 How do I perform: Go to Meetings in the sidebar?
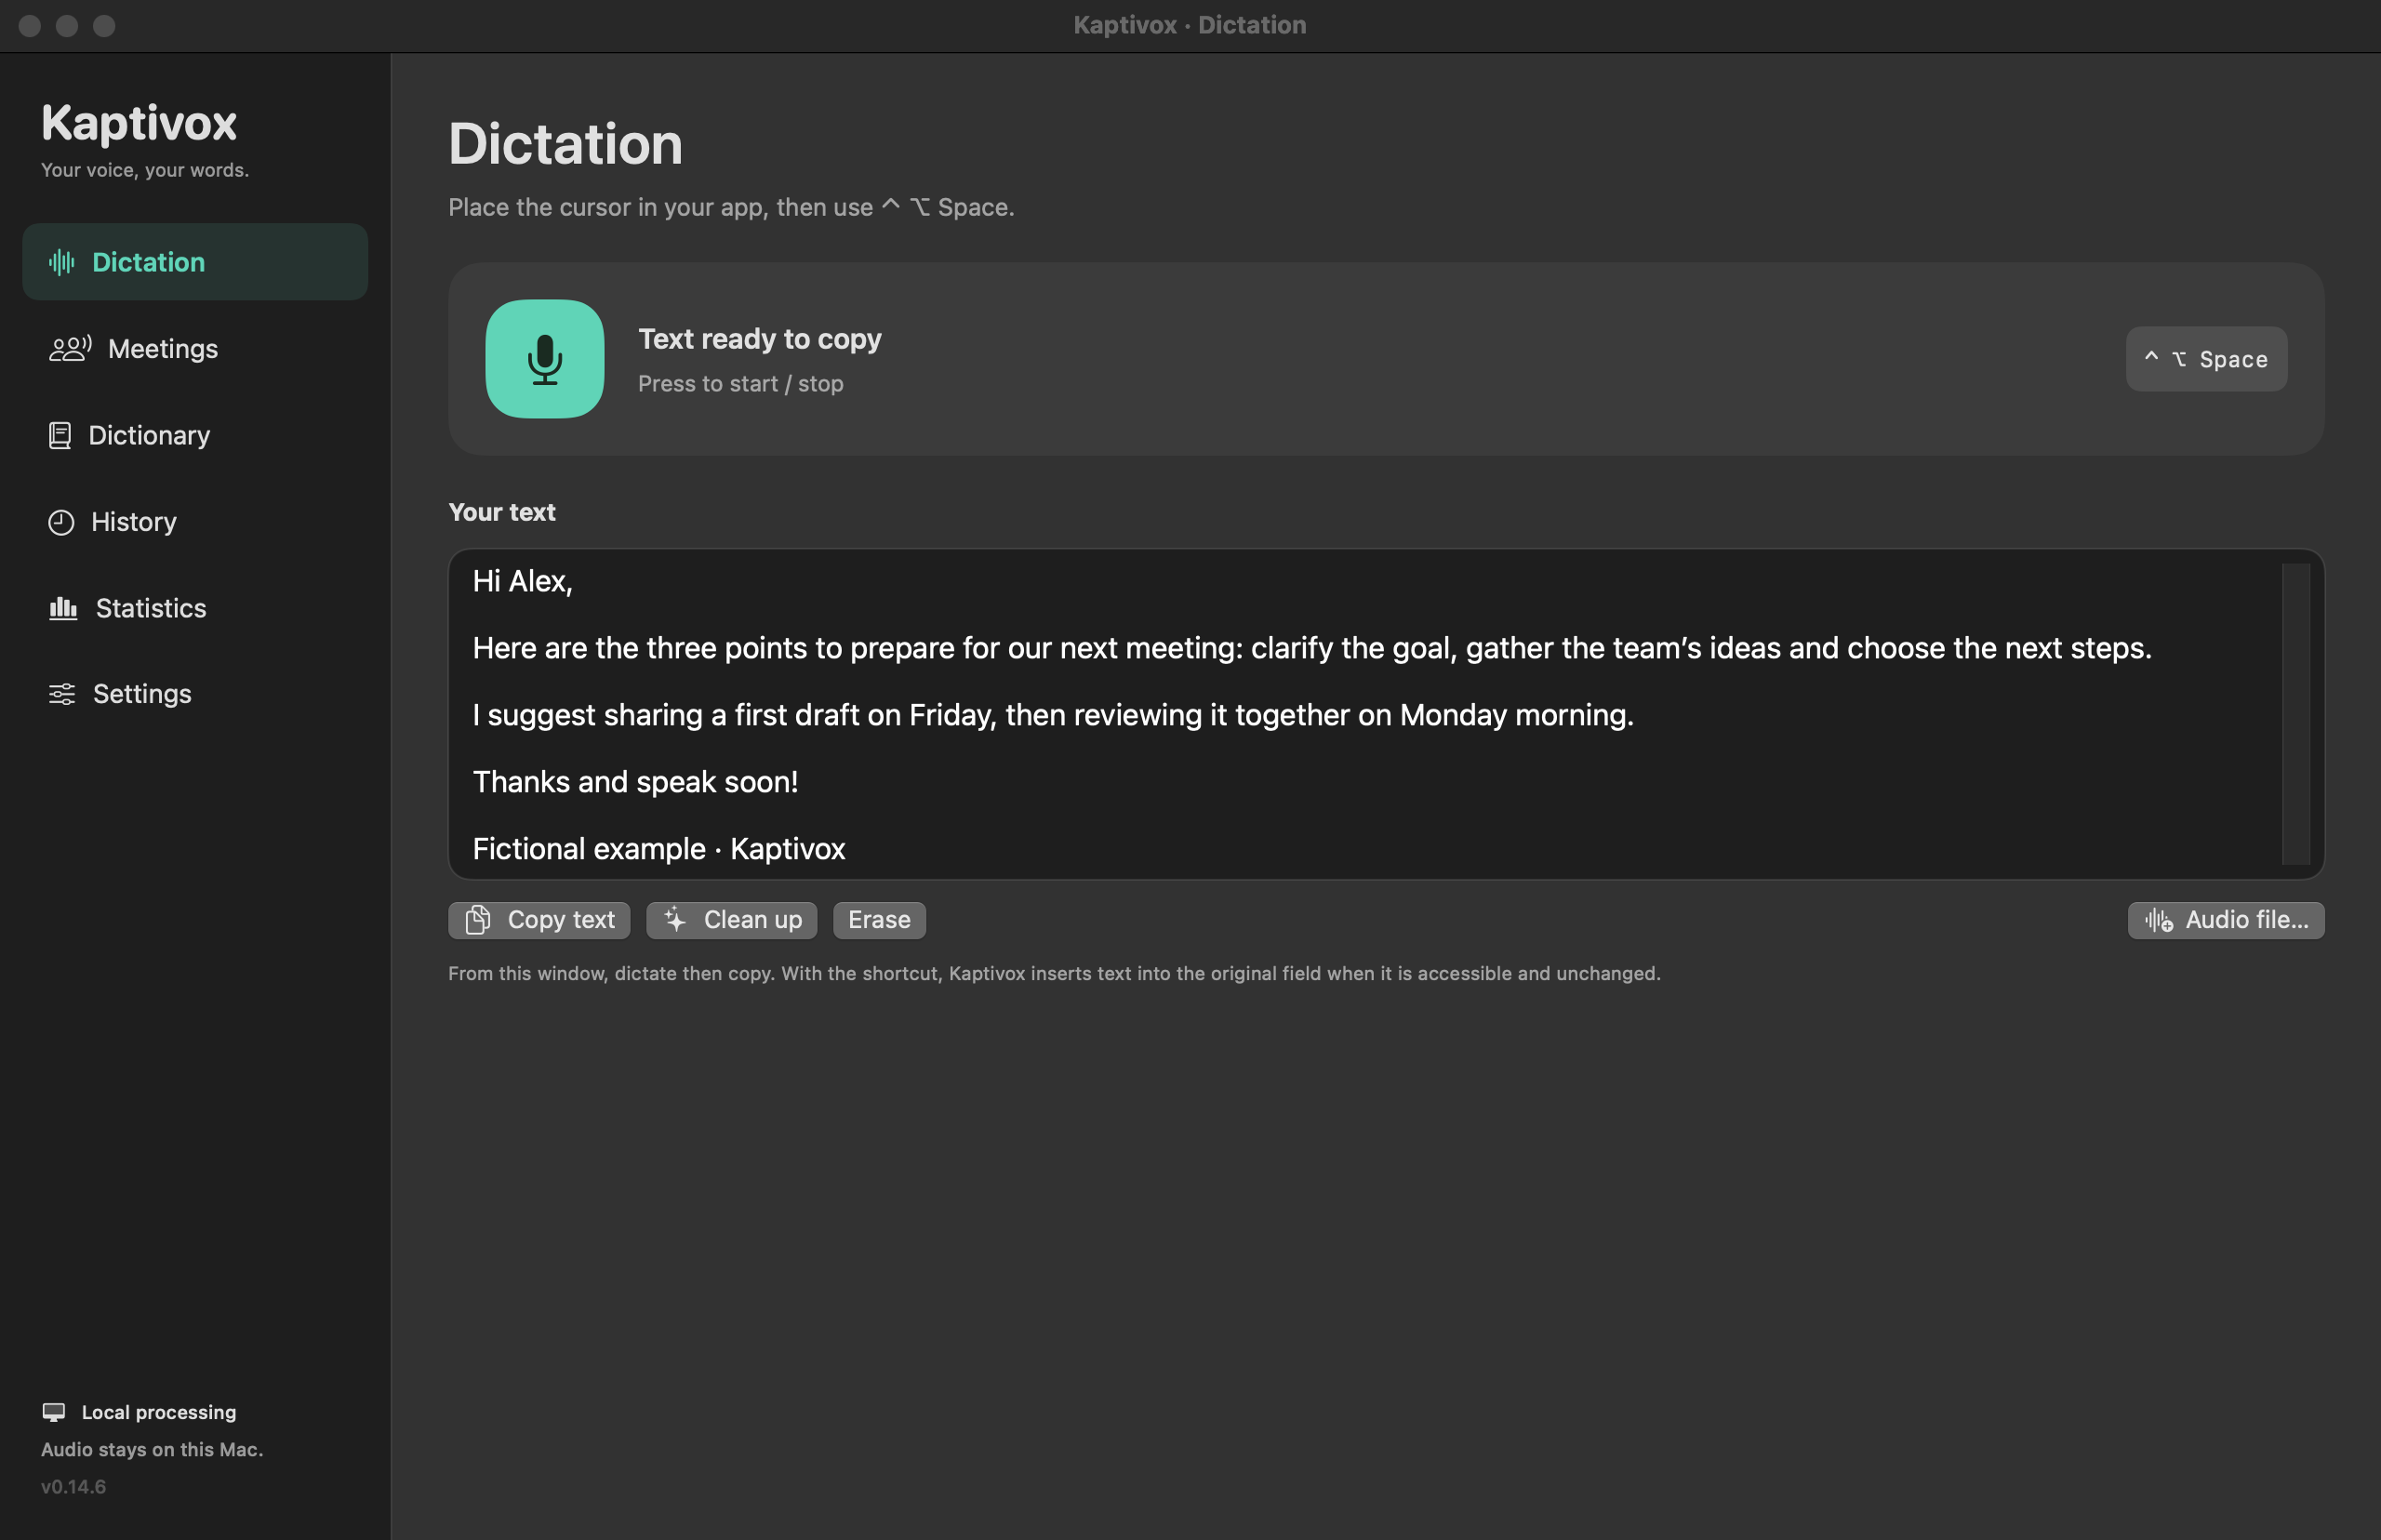[x=195, y=348]
